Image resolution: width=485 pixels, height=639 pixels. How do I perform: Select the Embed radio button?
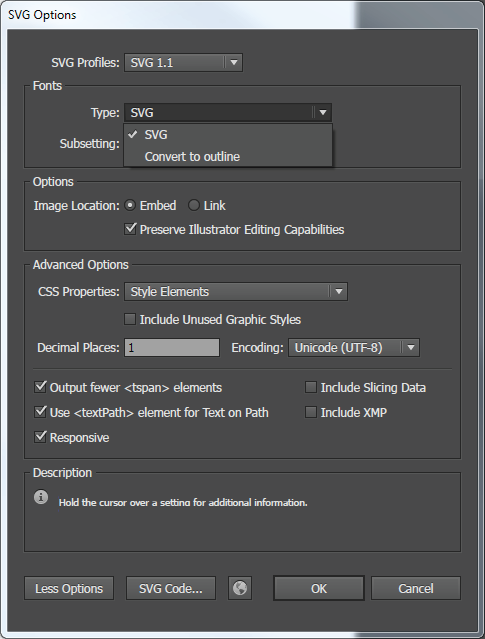coord(130,205)
